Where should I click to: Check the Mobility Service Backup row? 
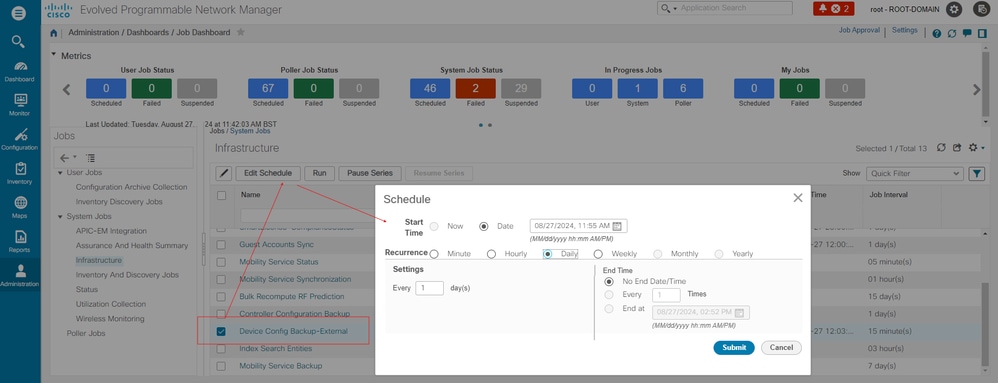click(221, 366)
